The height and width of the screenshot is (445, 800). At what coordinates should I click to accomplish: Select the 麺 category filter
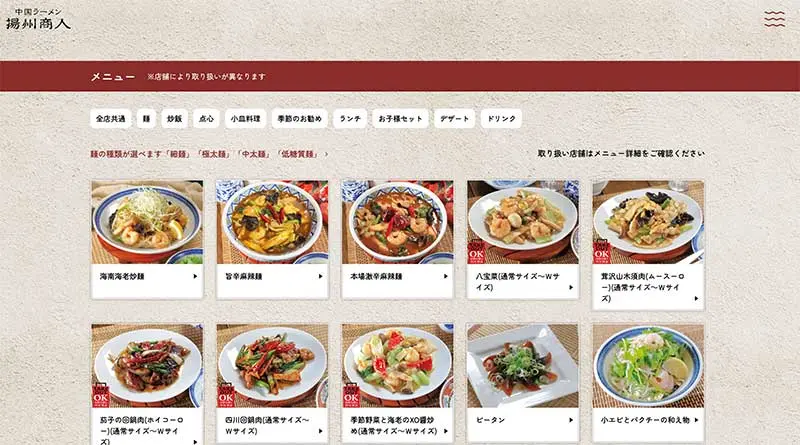point(146,118)
